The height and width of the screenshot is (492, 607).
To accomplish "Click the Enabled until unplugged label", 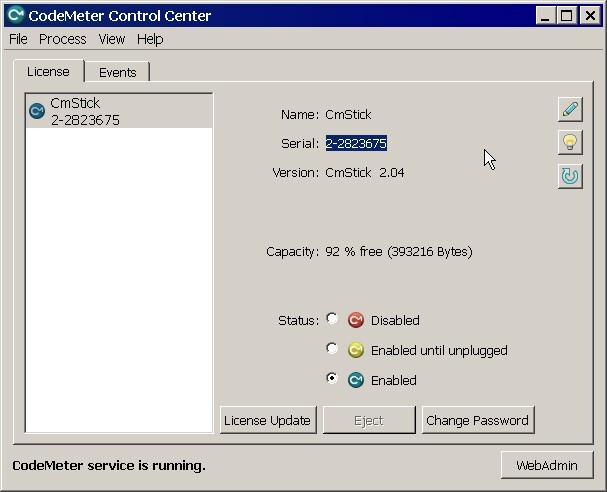I will (439, 351).
